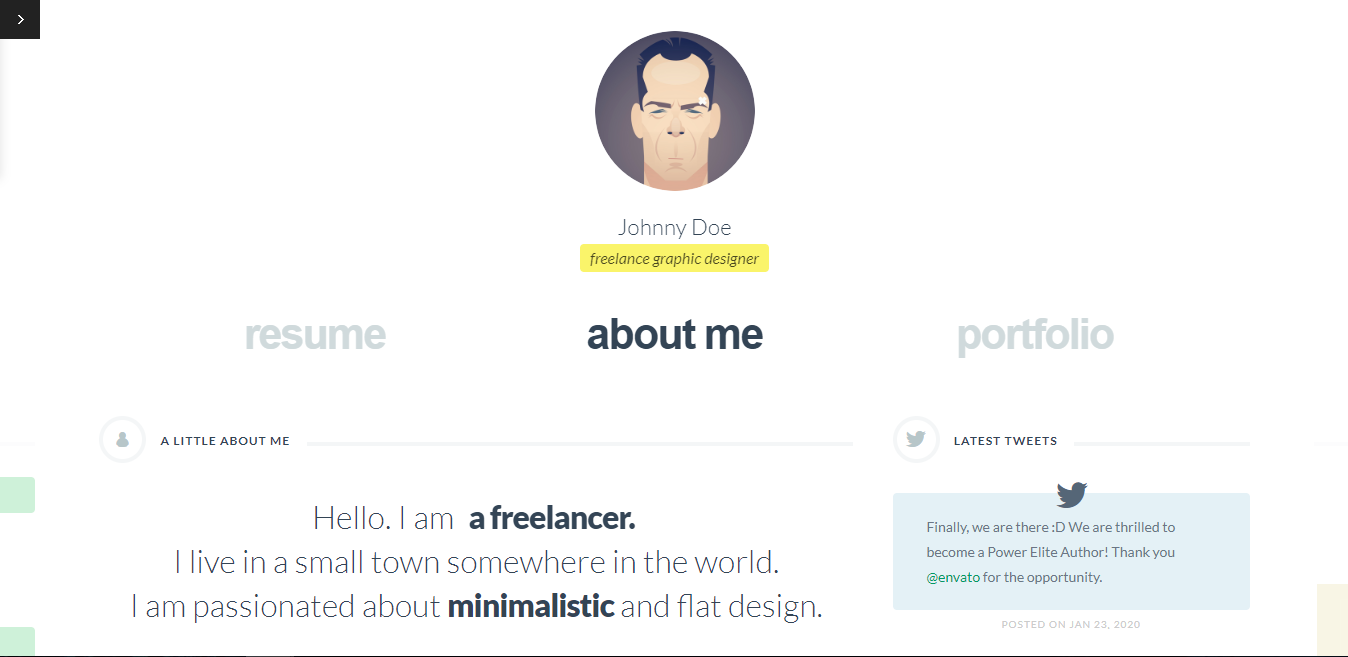The width and height of the screenshot is (1348, 657).
Task: Open the portfolio tab
Action: click(1035, 335)
